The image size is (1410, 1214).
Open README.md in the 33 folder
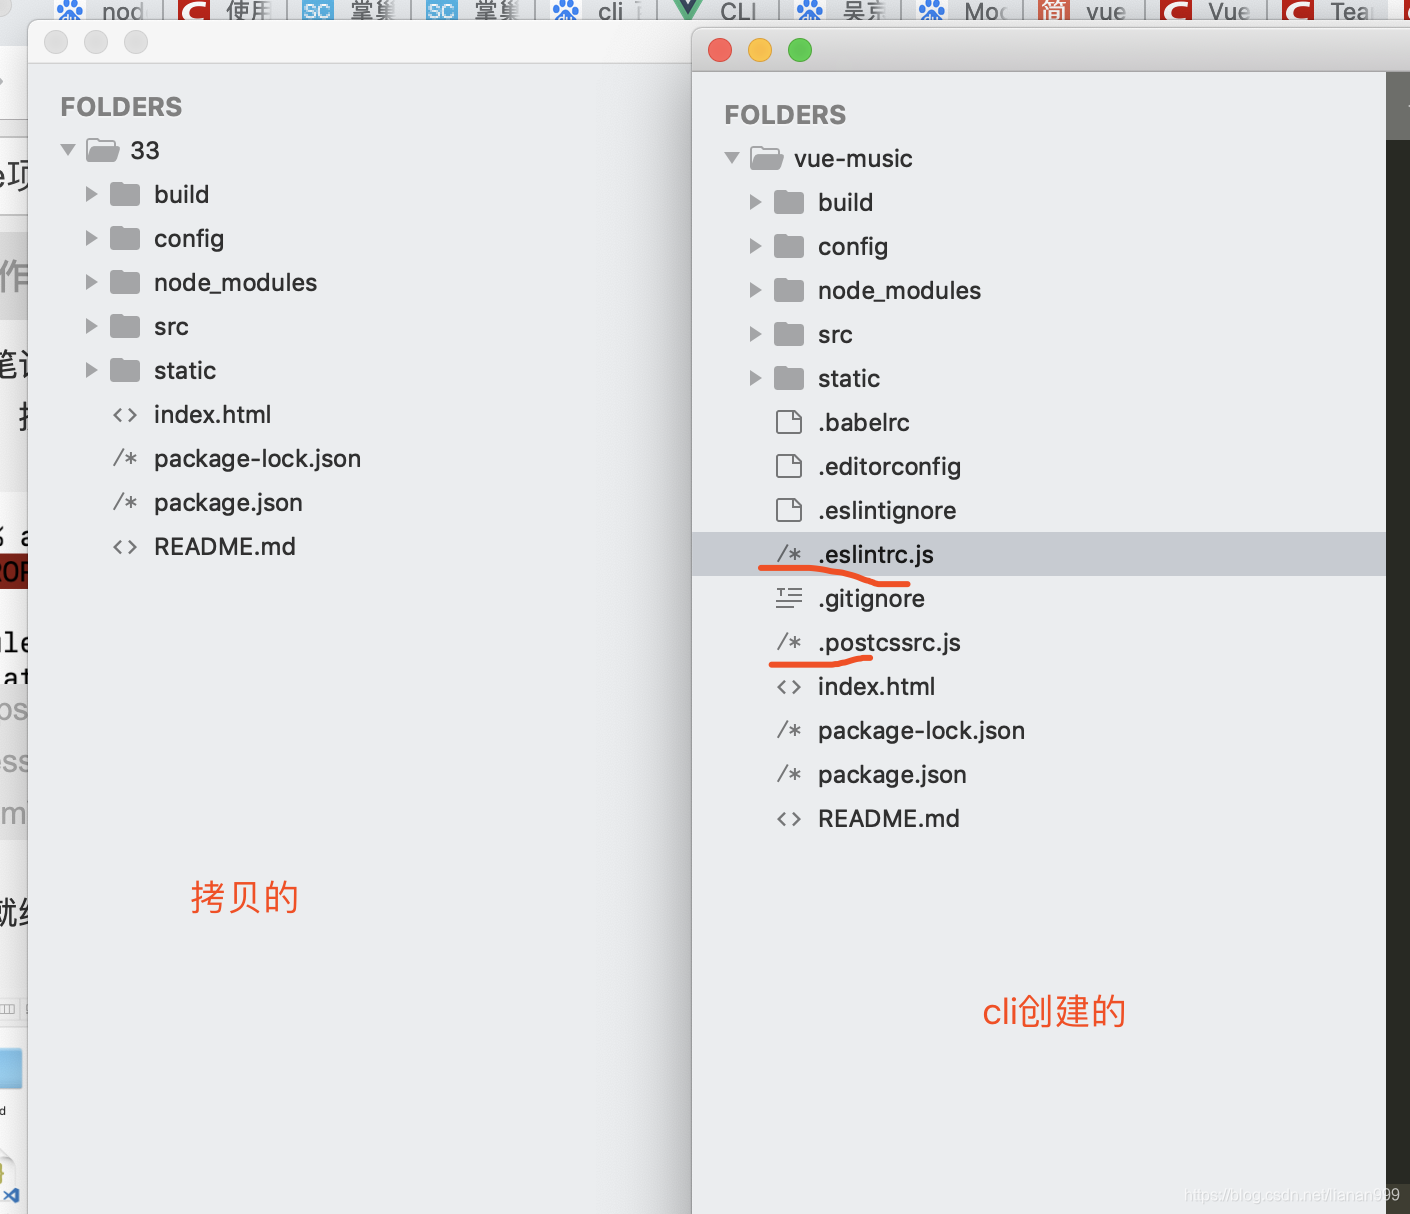[225, 547]
